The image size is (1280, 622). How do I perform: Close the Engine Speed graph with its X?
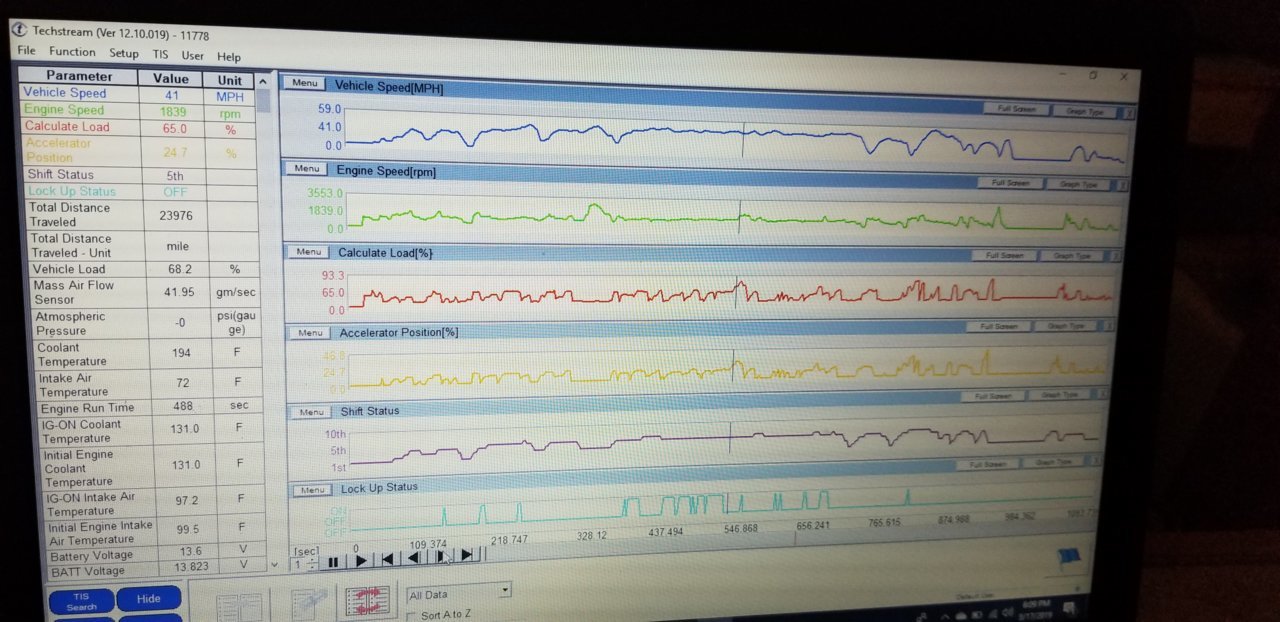[1123, 185]
